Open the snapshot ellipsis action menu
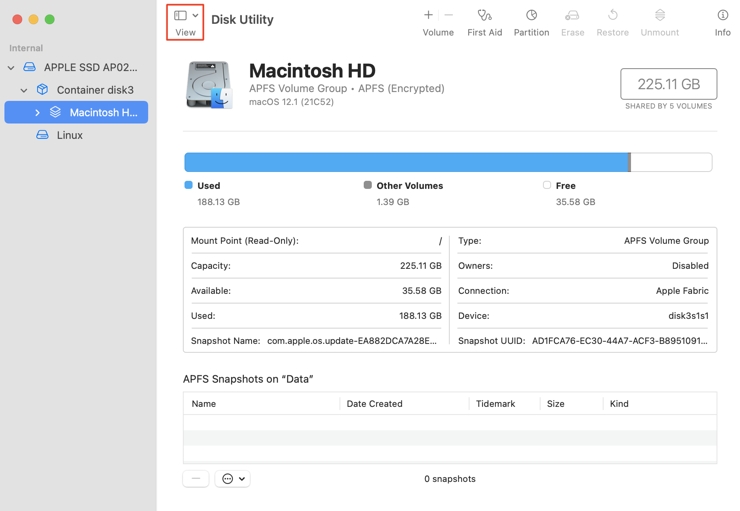 (233, 479)
